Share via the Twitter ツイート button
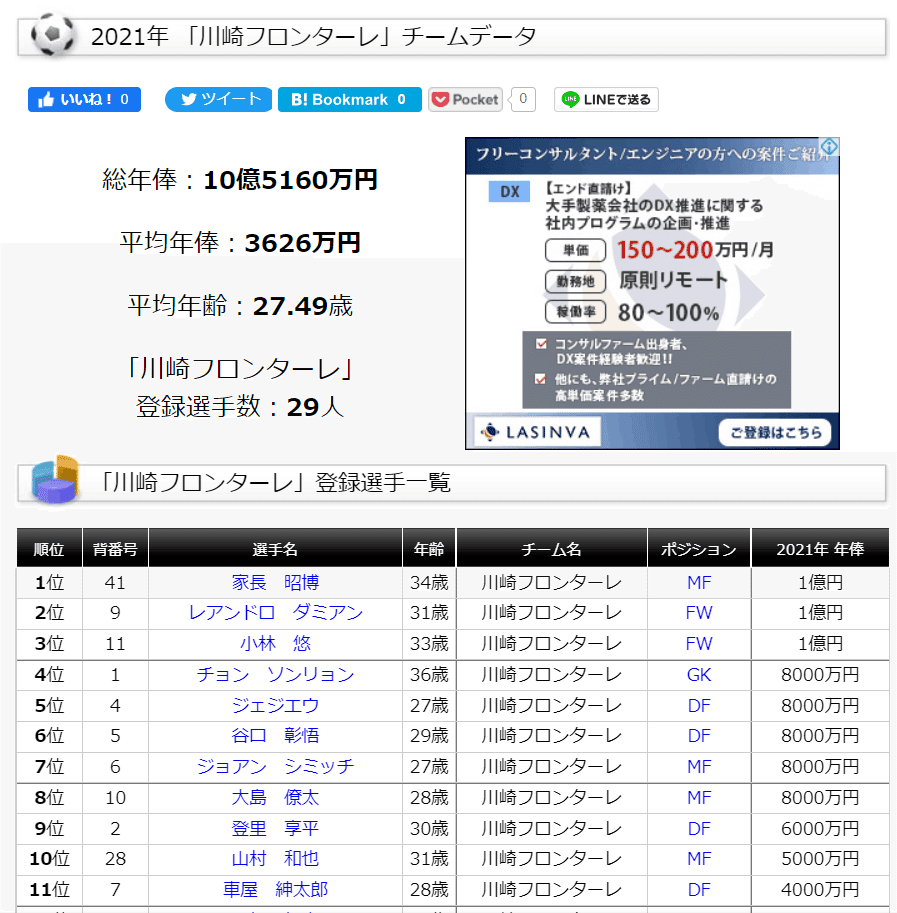897x913 pixels. coord(218,100)
